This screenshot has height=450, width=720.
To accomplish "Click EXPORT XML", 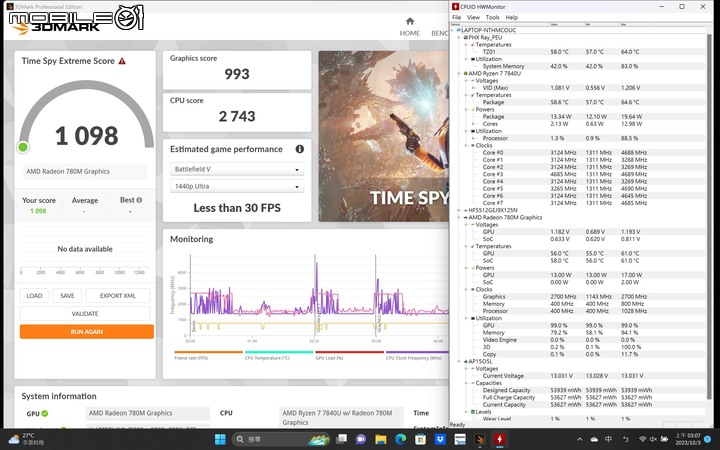I will 118,296.
